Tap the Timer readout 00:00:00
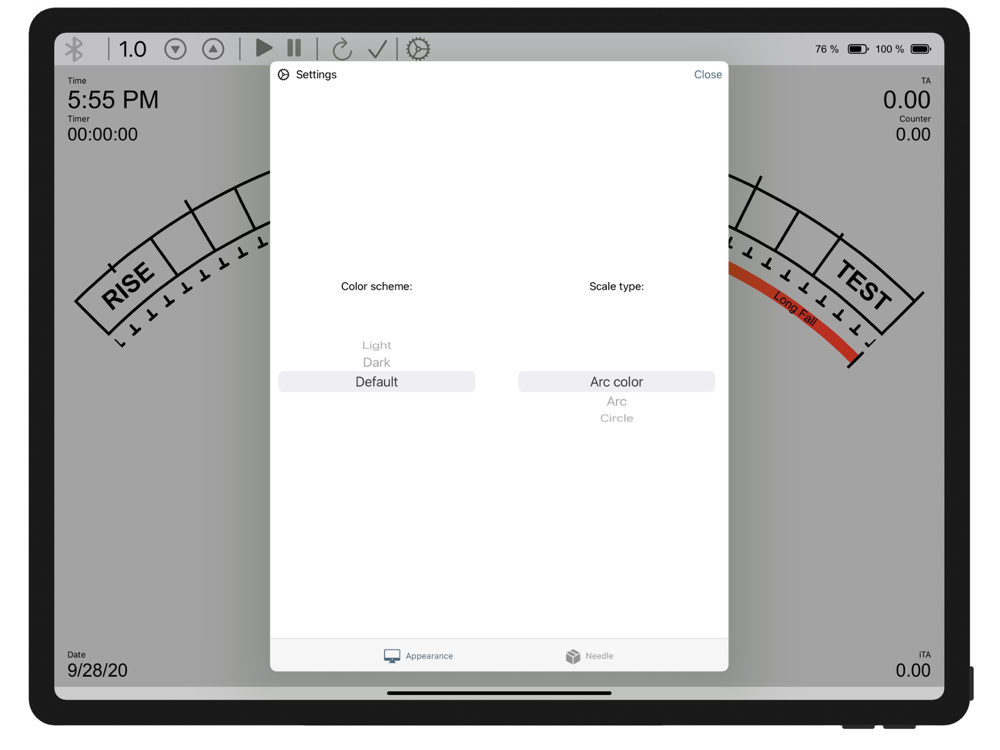 (103, 135)
